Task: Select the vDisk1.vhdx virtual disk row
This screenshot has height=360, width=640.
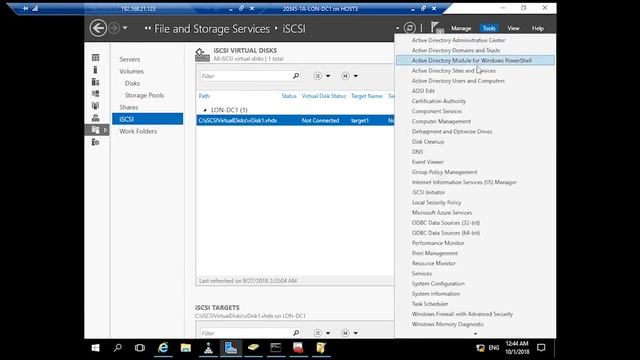Action: 295,120
